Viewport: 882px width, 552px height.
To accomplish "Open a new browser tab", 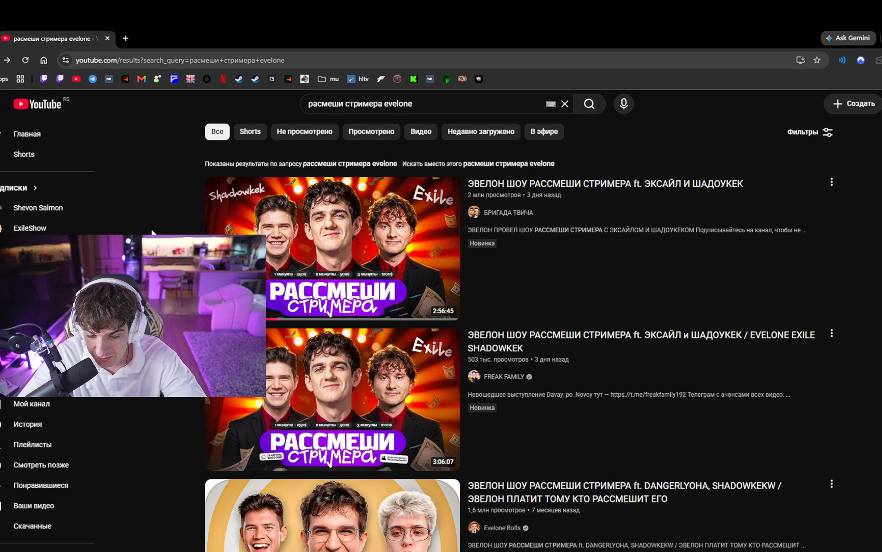I will coord(125,38).
